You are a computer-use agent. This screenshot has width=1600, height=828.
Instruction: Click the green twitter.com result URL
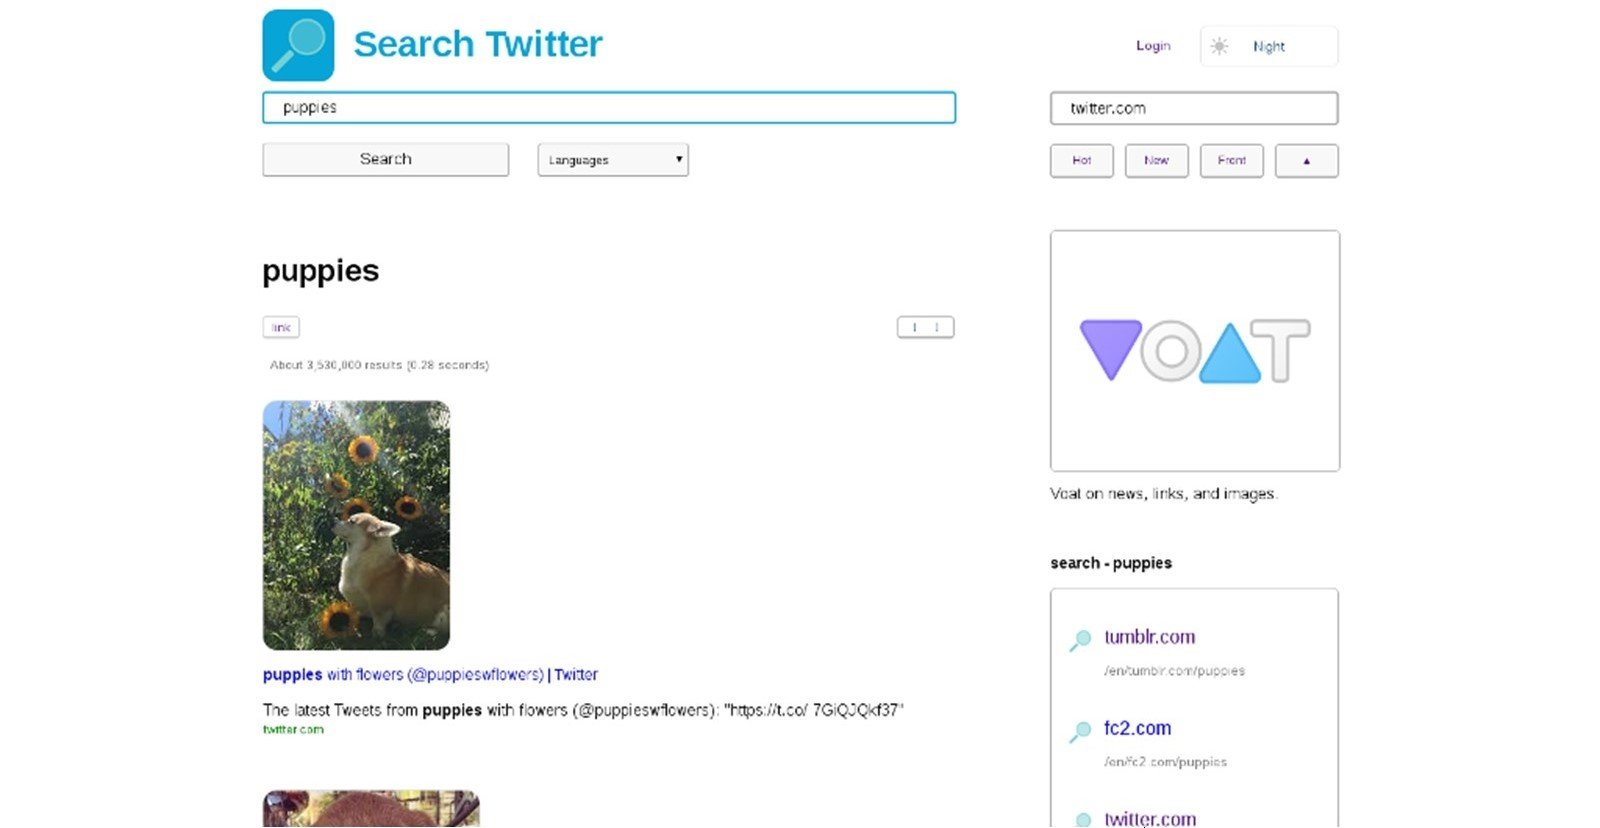[x=293, y=730]
